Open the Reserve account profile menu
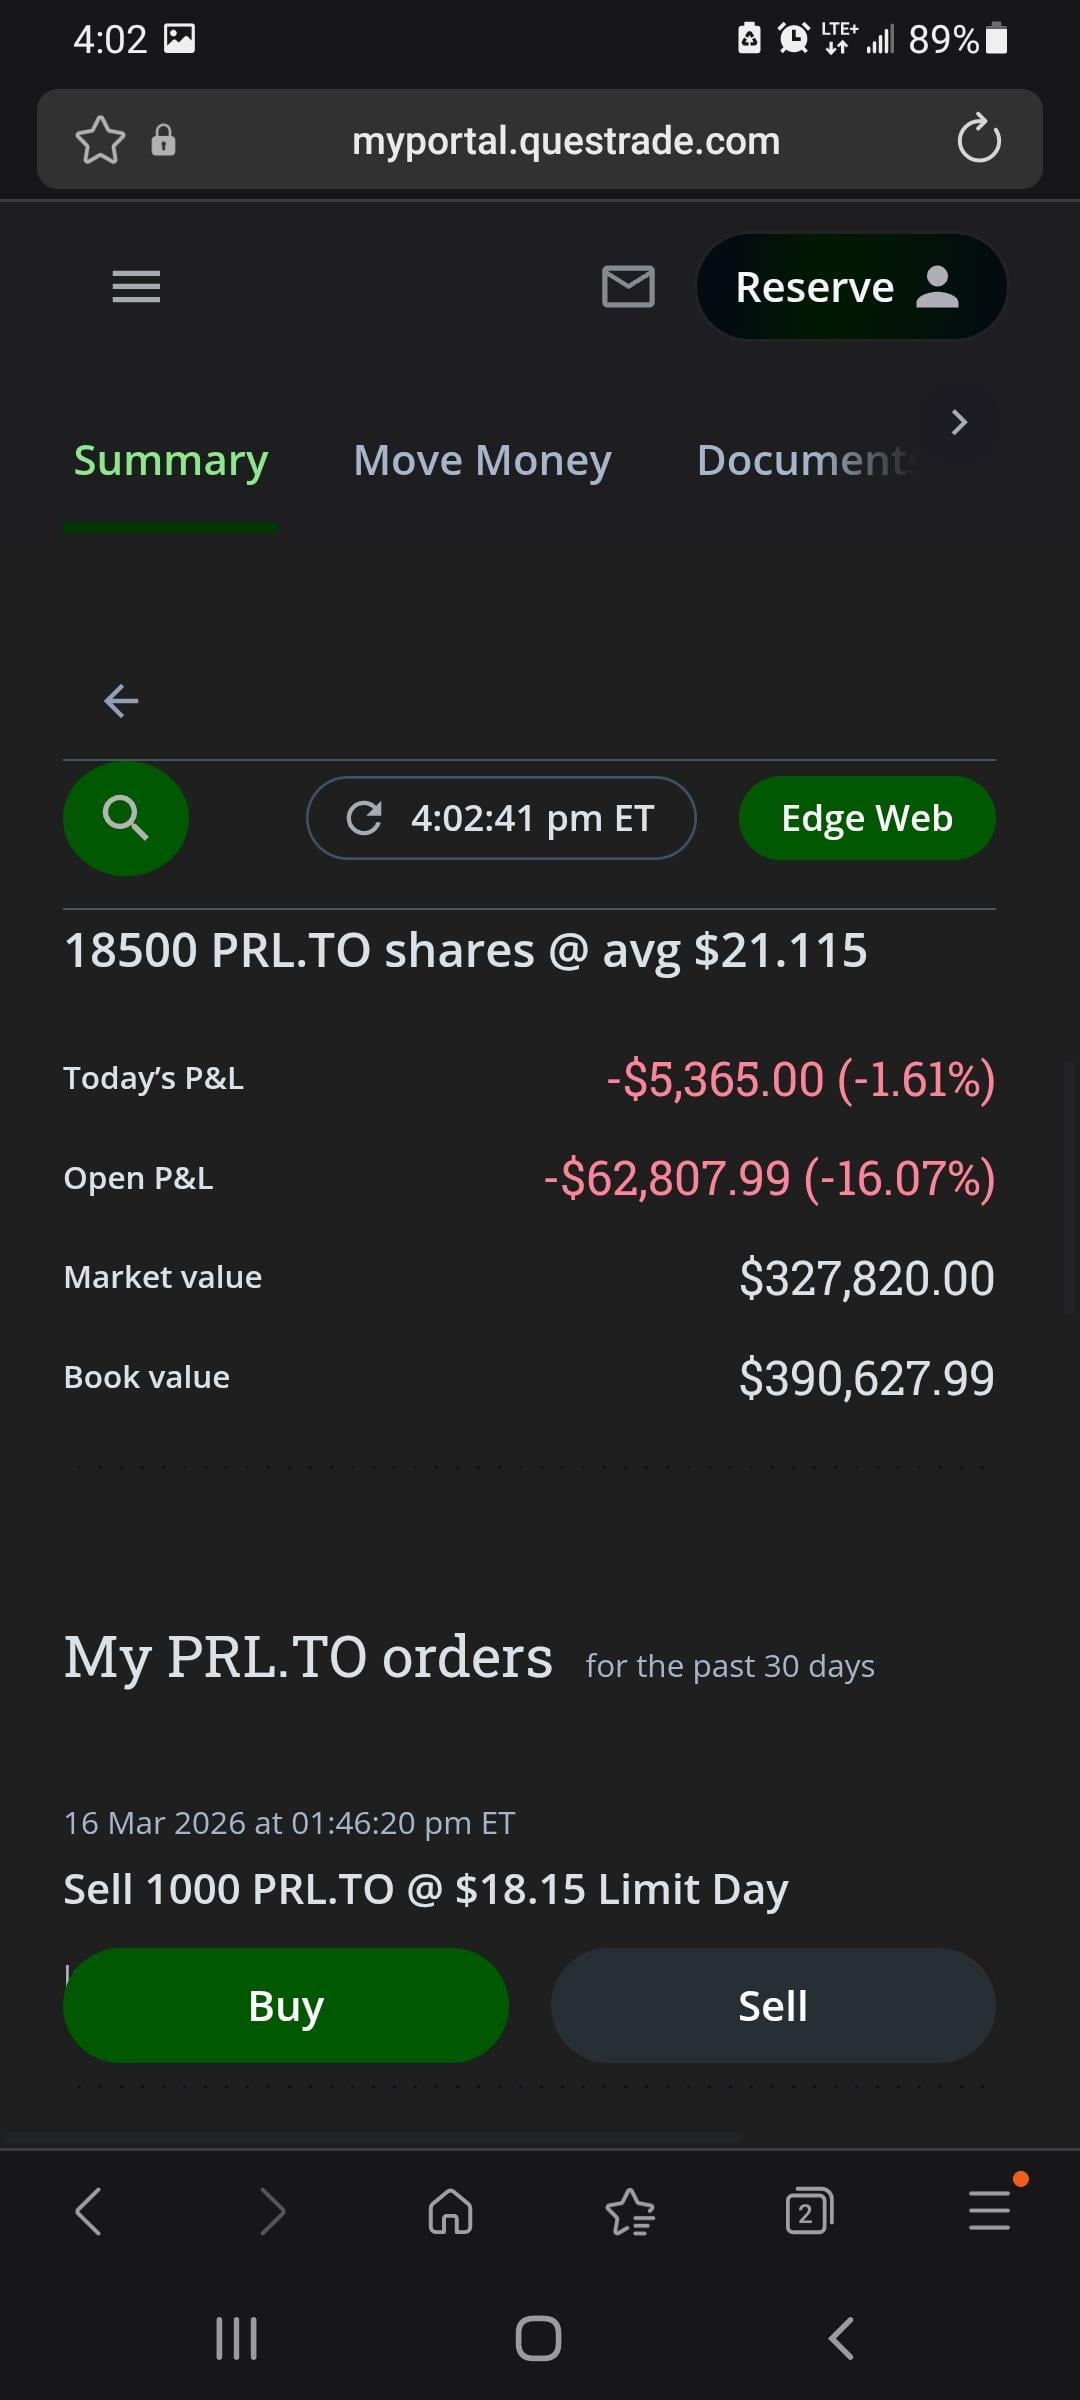1080x2400 pixels. (851, 287)
